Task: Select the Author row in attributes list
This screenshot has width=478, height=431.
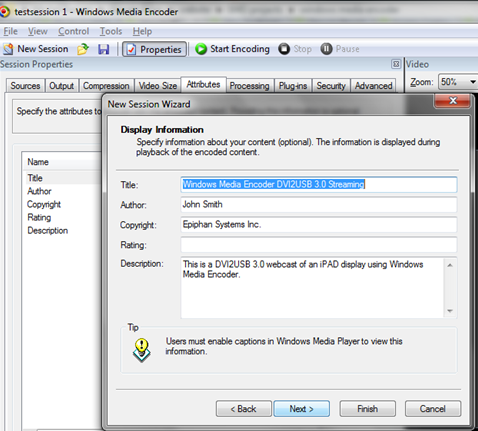Action: 62,191
